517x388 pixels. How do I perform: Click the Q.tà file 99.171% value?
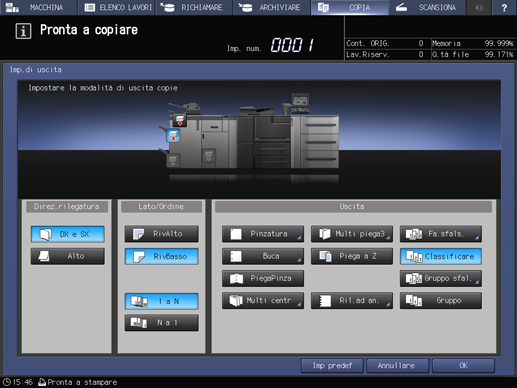point(499,54)
